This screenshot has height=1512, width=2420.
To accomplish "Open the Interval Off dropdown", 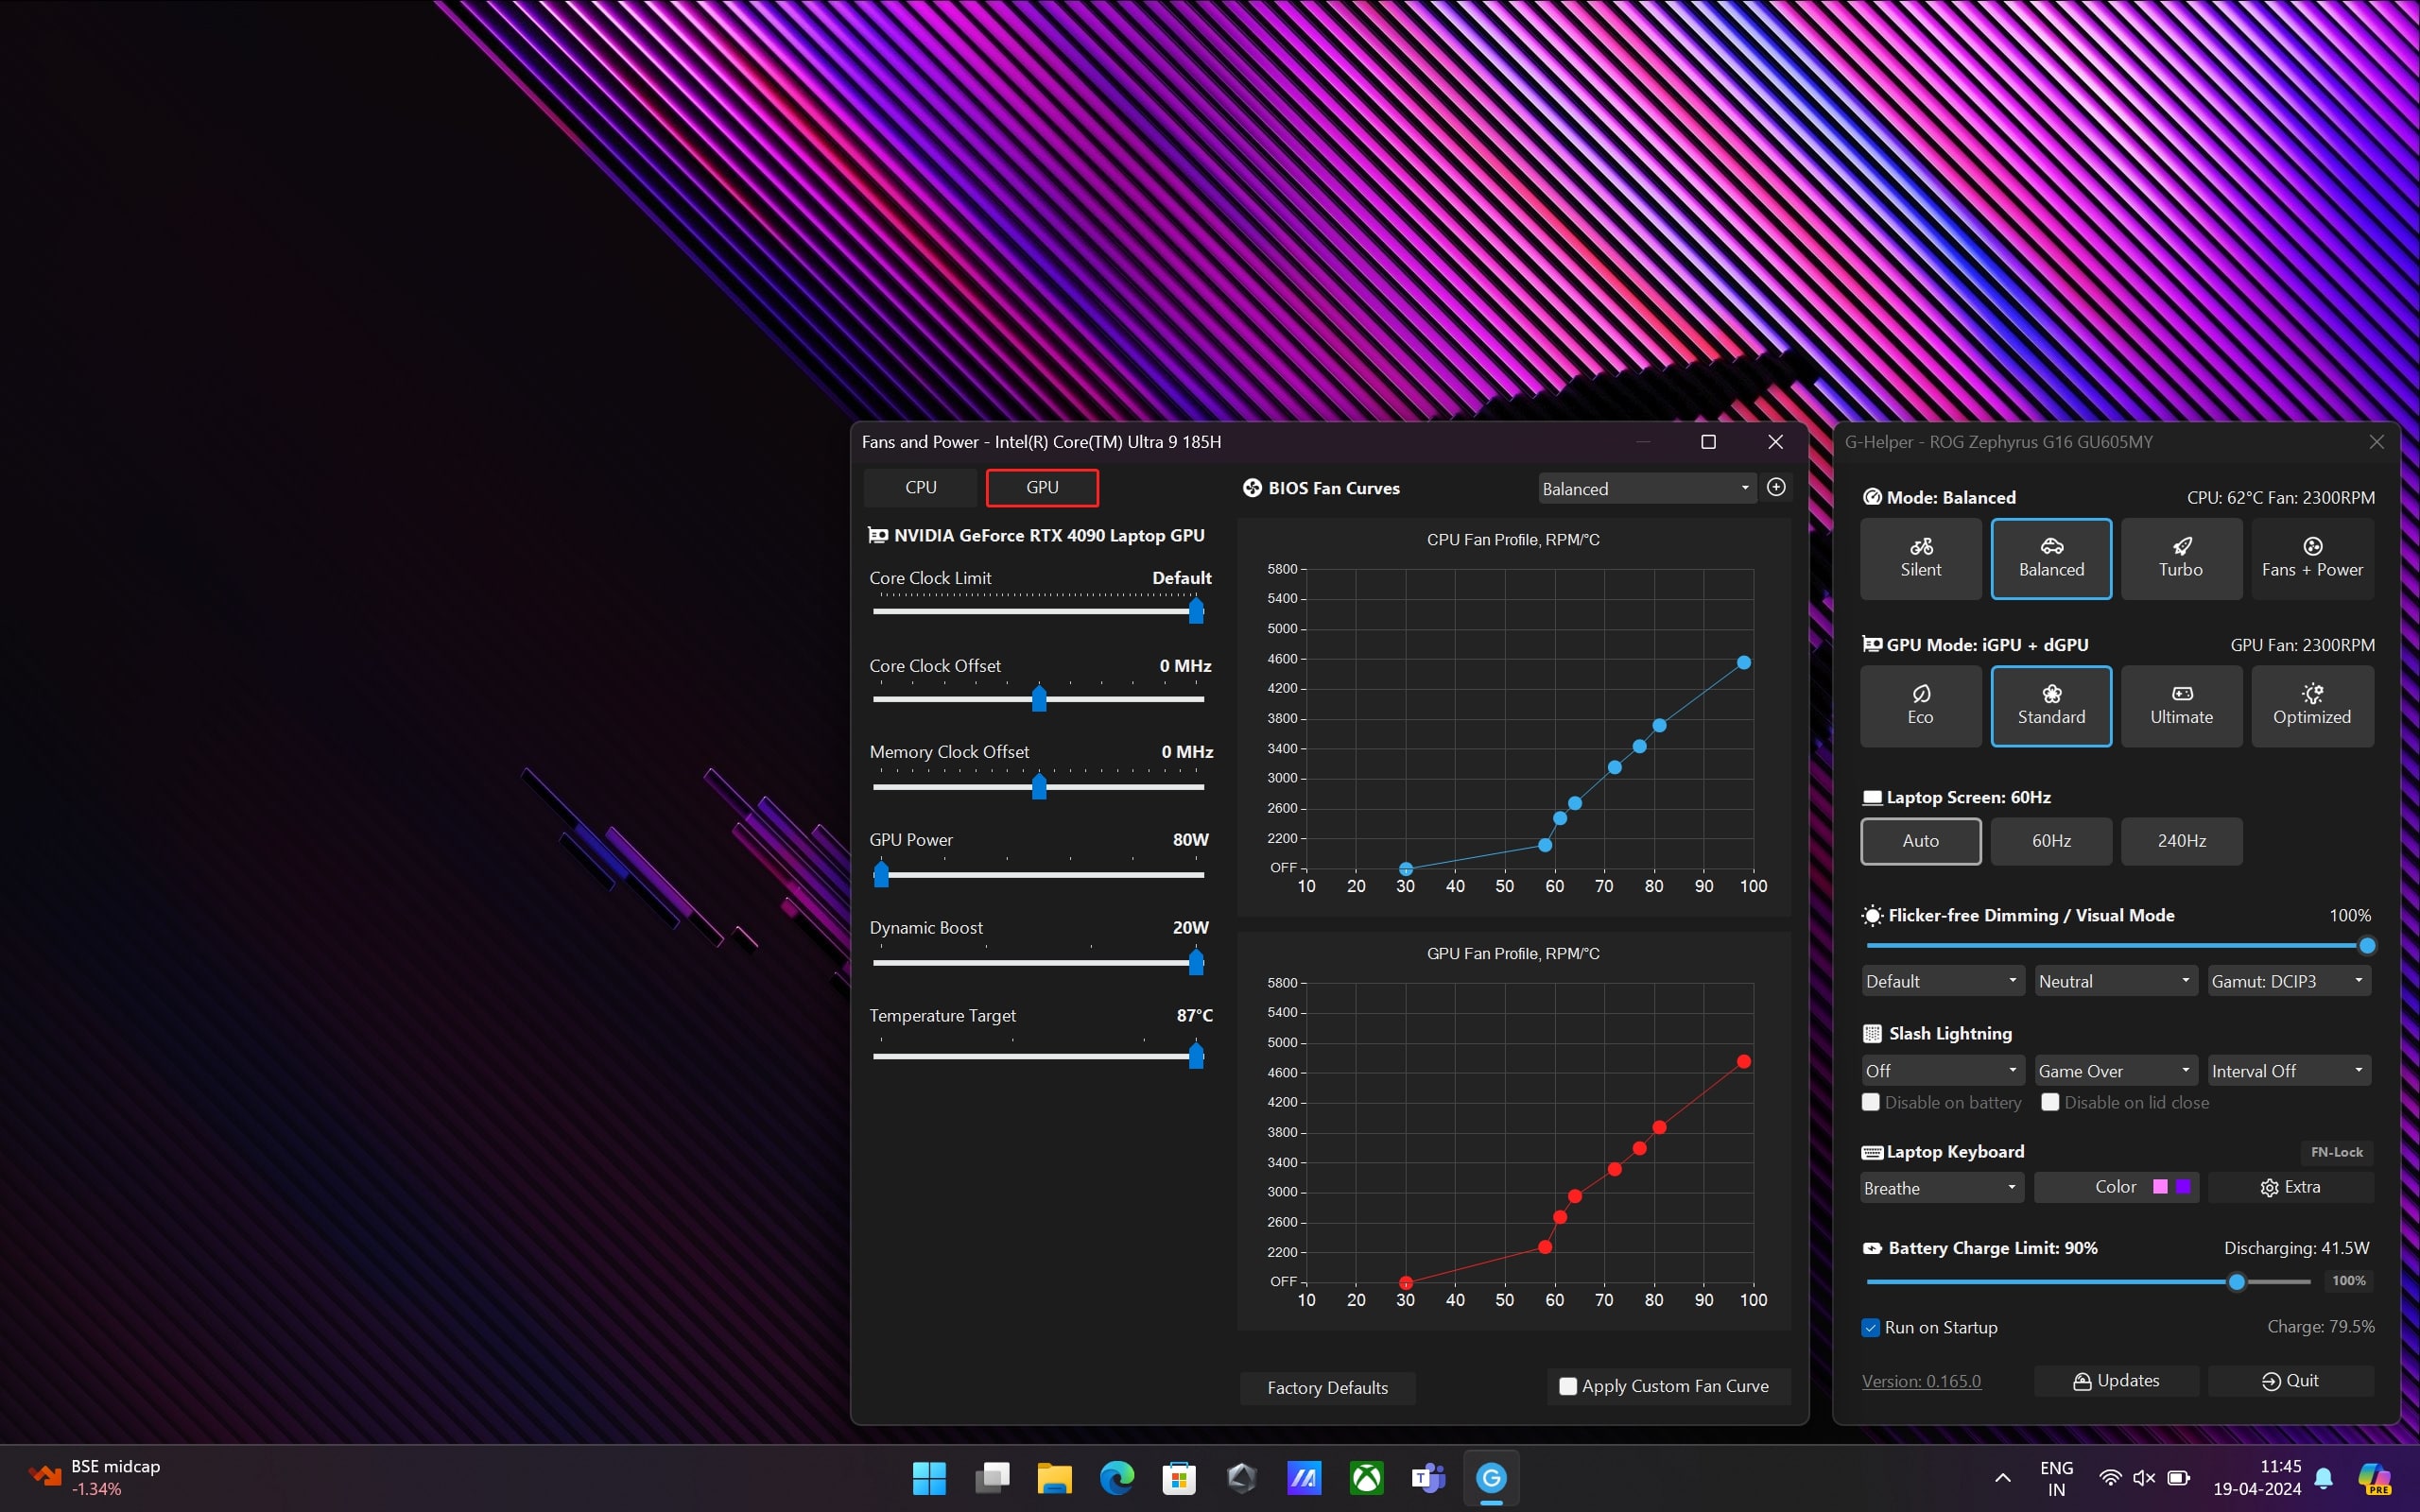I will [2289, 1071].
